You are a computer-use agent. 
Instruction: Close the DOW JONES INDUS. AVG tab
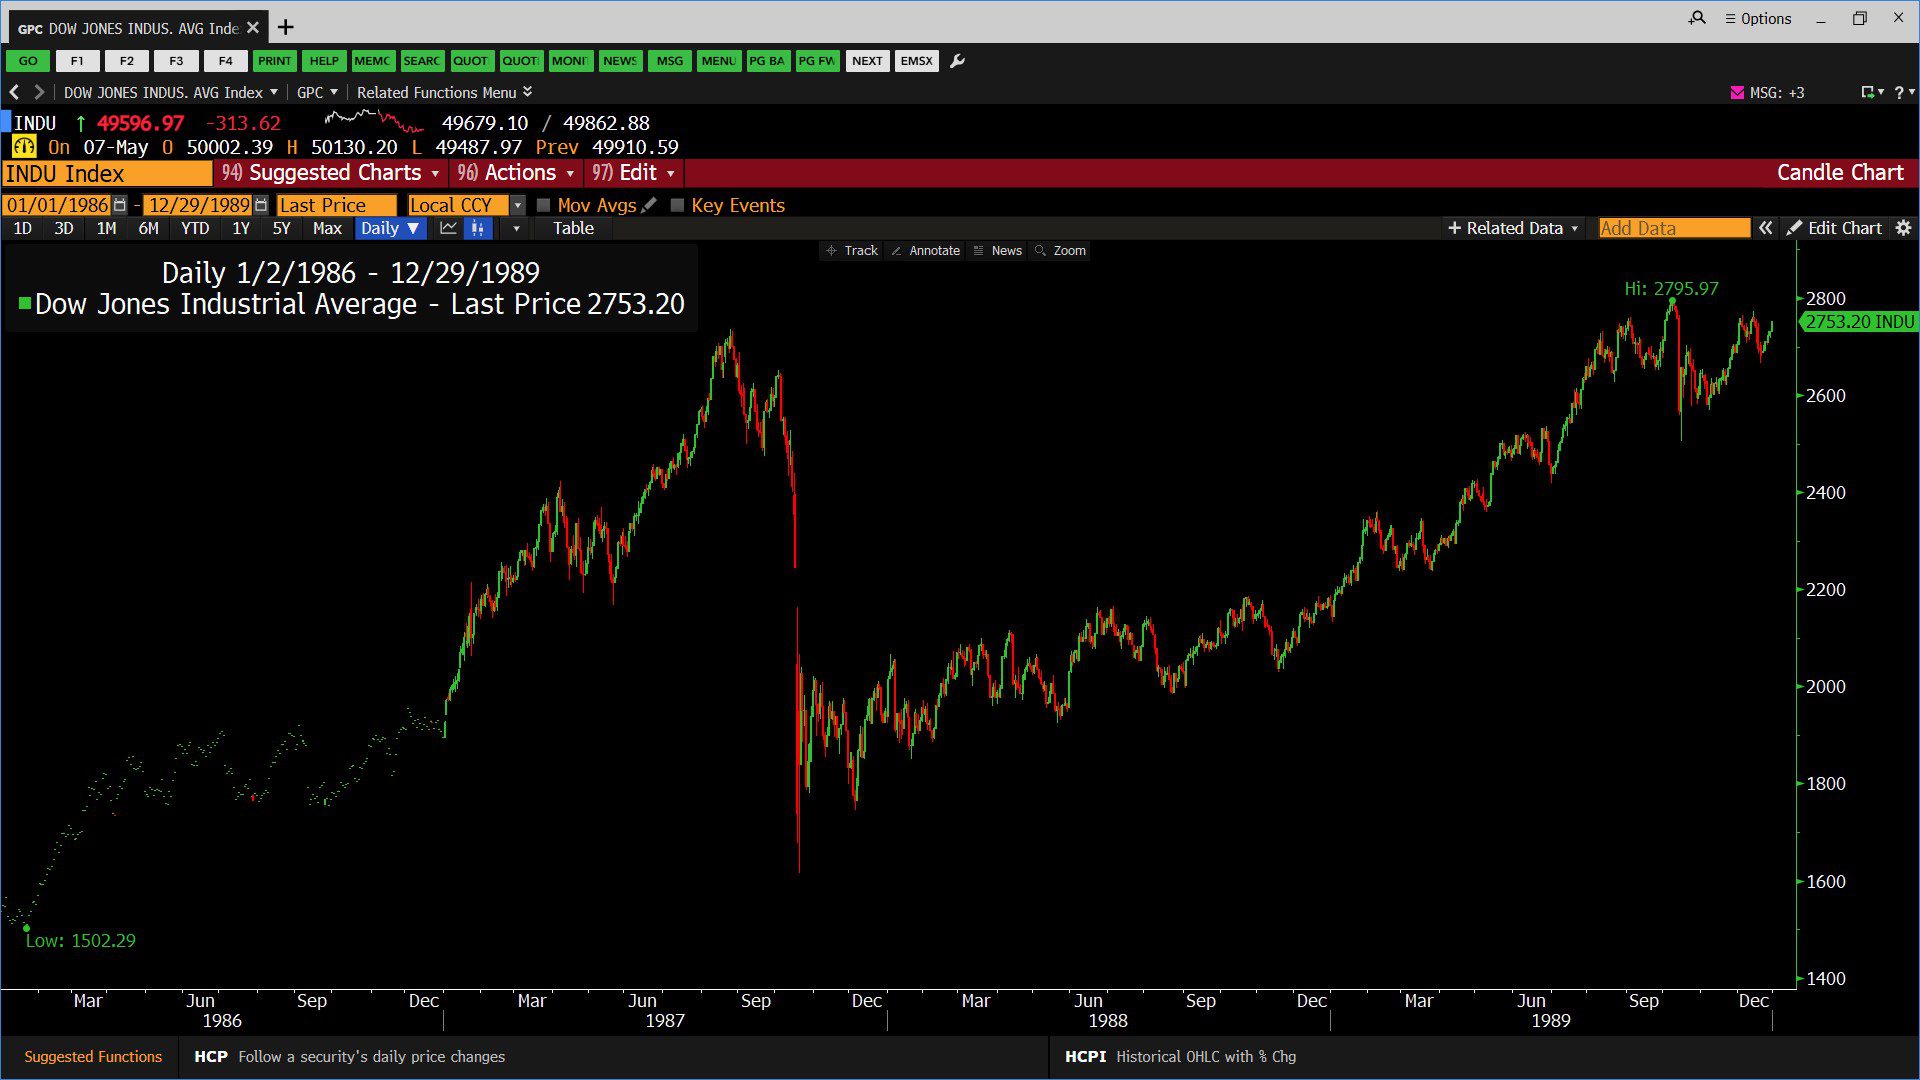point(253,27)
